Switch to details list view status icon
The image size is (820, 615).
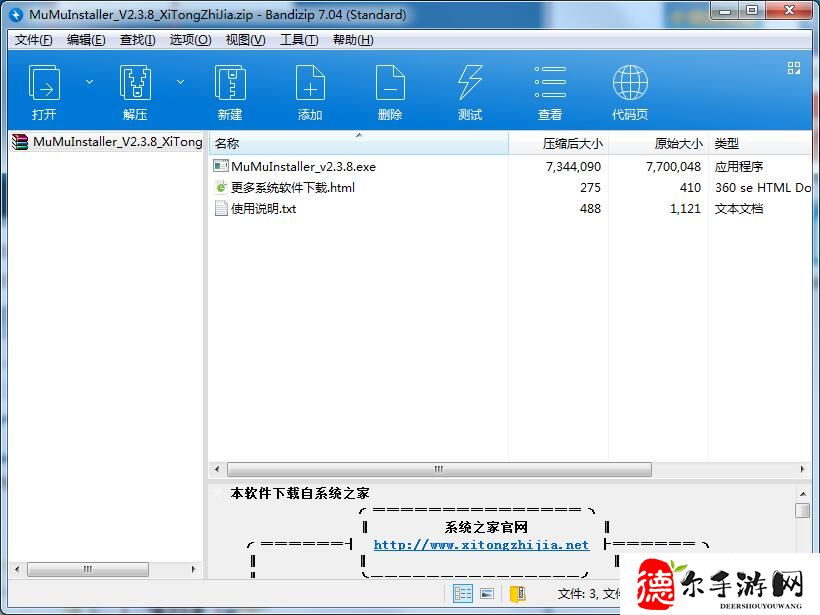[463, 594]
